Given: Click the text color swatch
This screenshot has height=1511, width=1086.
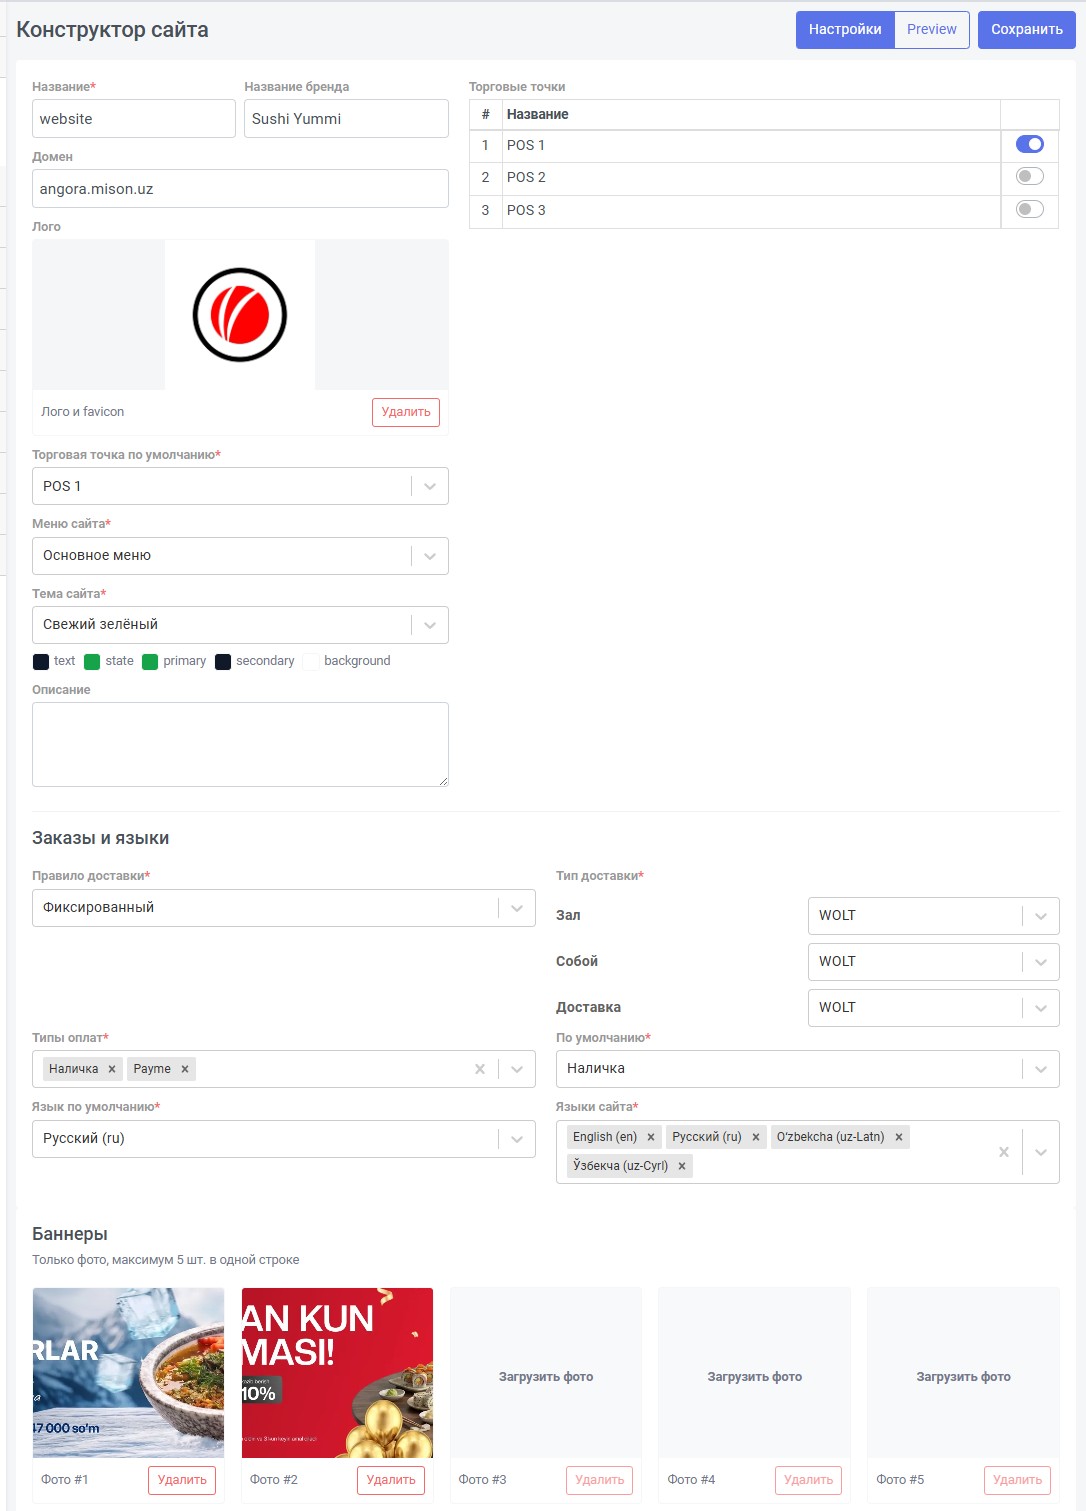Looking at the screenshot, I should (x=41, y=661).
